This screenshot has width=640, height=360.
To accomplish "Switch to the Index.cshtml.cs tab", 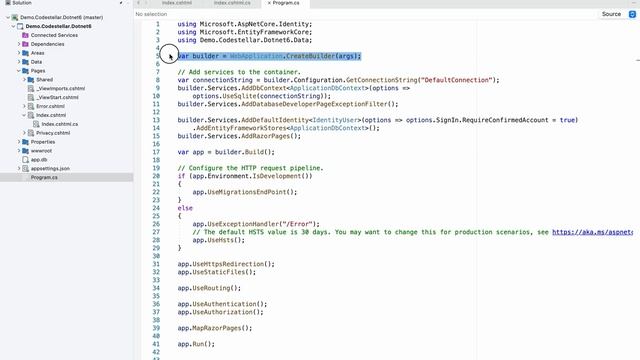I will (x=232, y=3).
